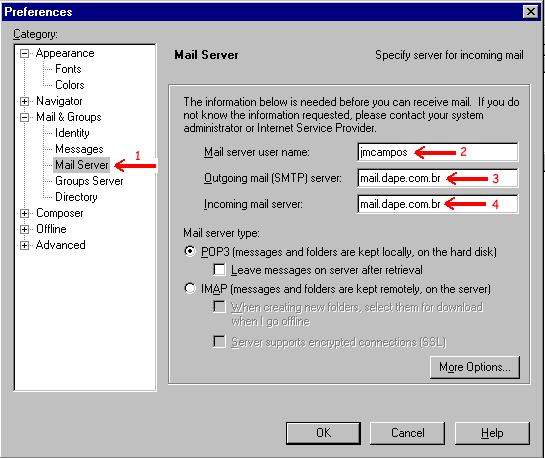Open the Messages preferences
The image size is (545, 458).
79,149
